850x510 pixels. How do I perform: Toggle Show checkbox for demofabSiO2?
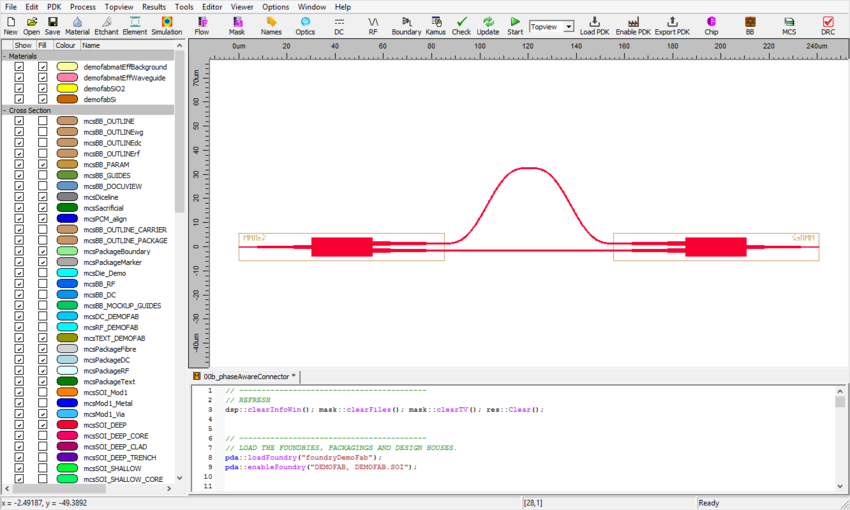[x=19, y=89]
